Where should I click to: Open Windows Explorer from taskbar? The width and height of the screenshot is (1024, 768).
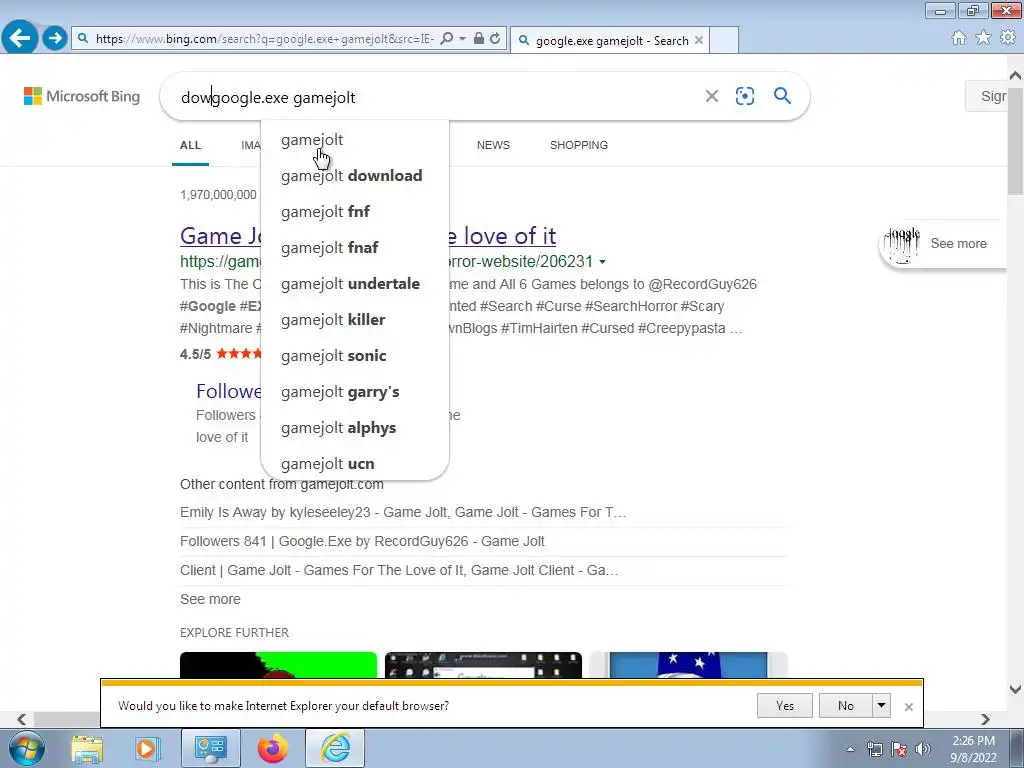[x=87, y=749]
